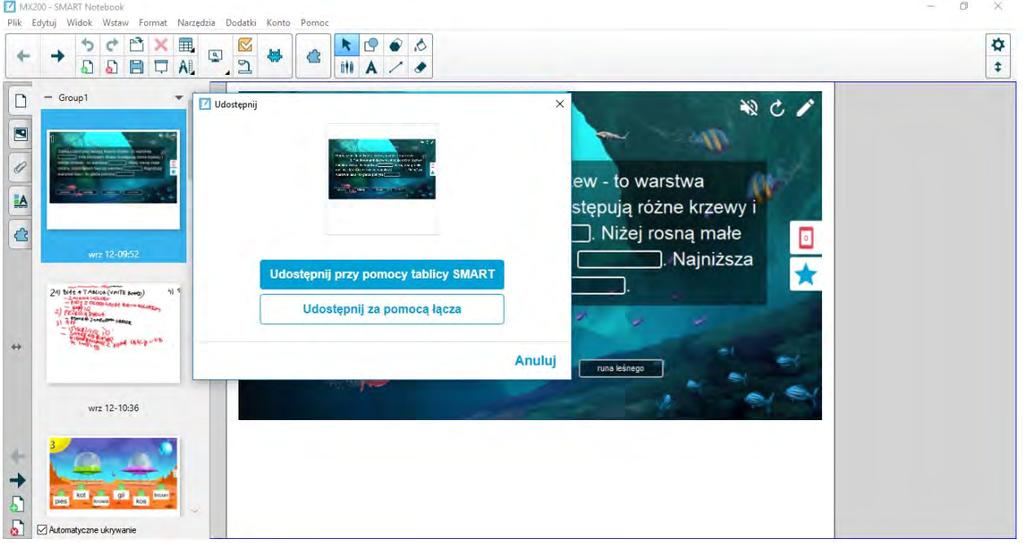
Task: Open the Widok menu
Action: [x=80, y=22]
